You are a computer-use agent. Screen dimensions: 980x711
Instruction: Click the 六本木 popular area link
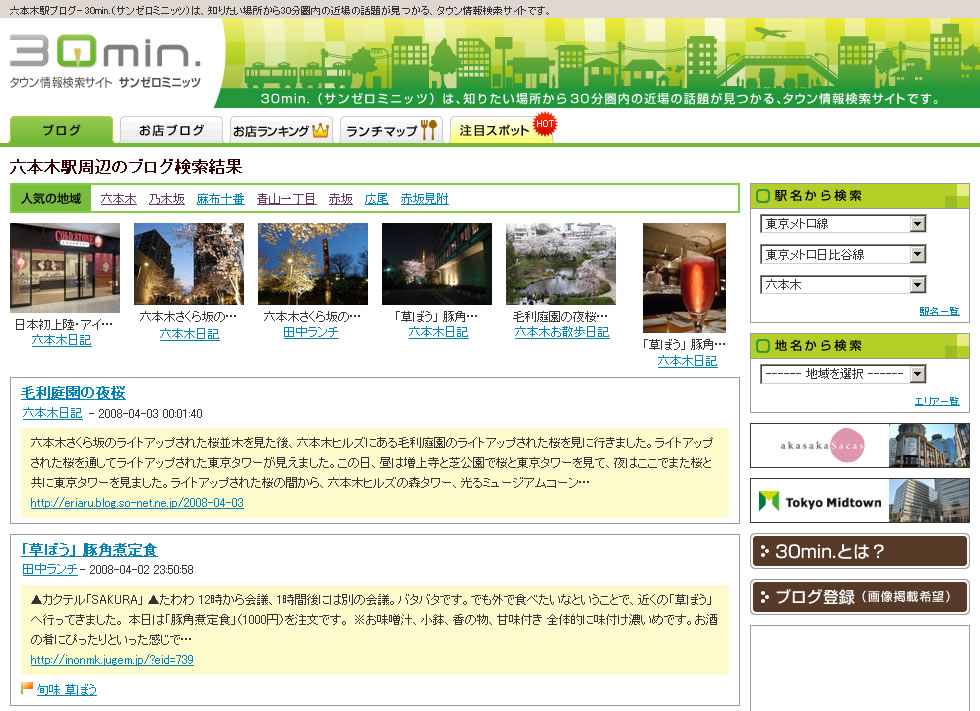(x=118, y=199)
